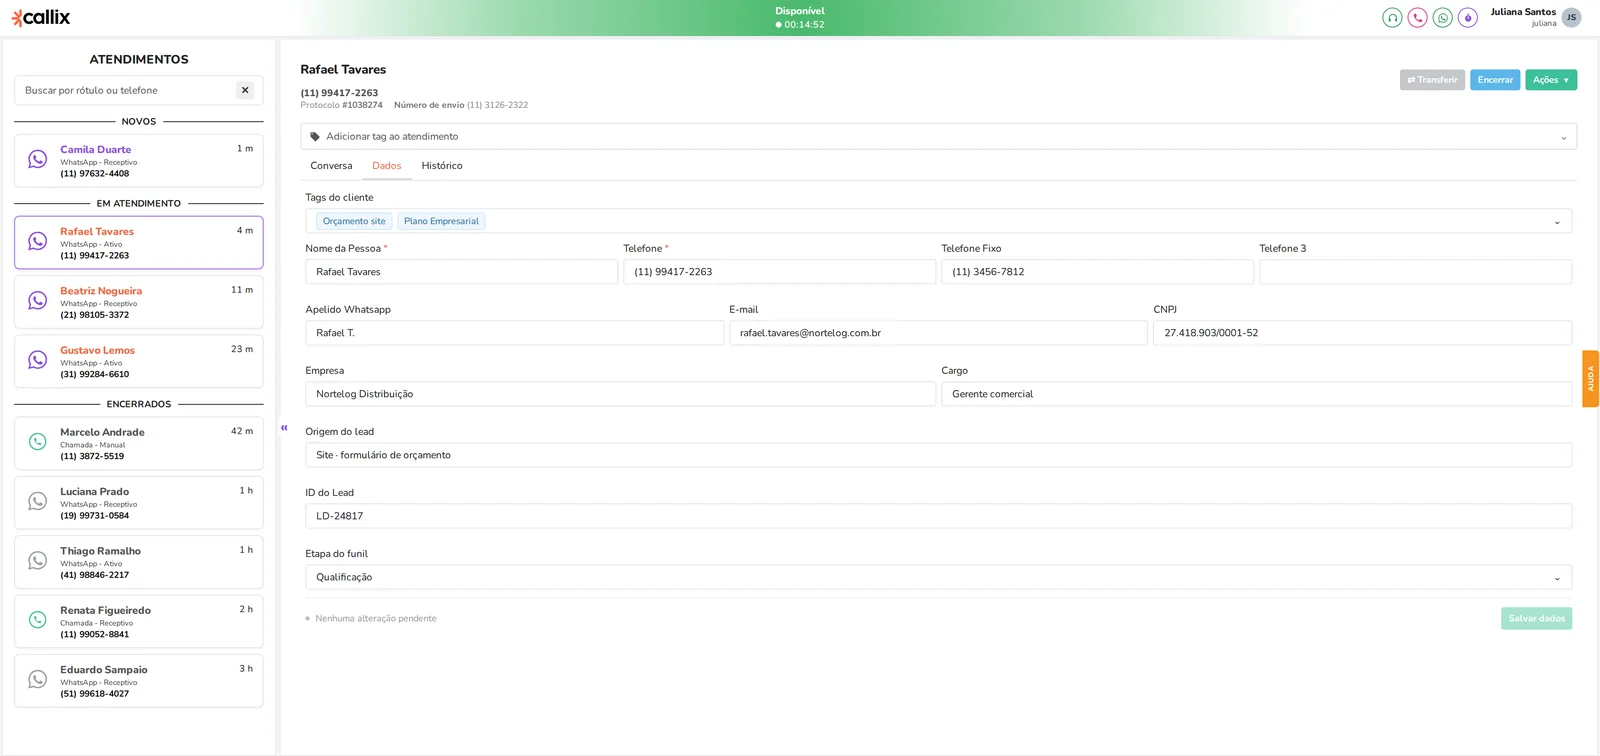The image size is (1600, 756).
Task: Switch to the Conversa tab
Action: (331, 166)
